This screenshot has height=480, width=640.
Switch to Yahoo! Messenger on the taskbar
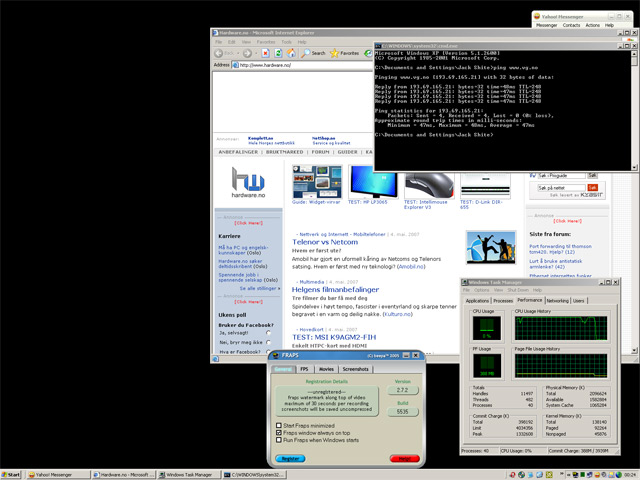(58, 475)
